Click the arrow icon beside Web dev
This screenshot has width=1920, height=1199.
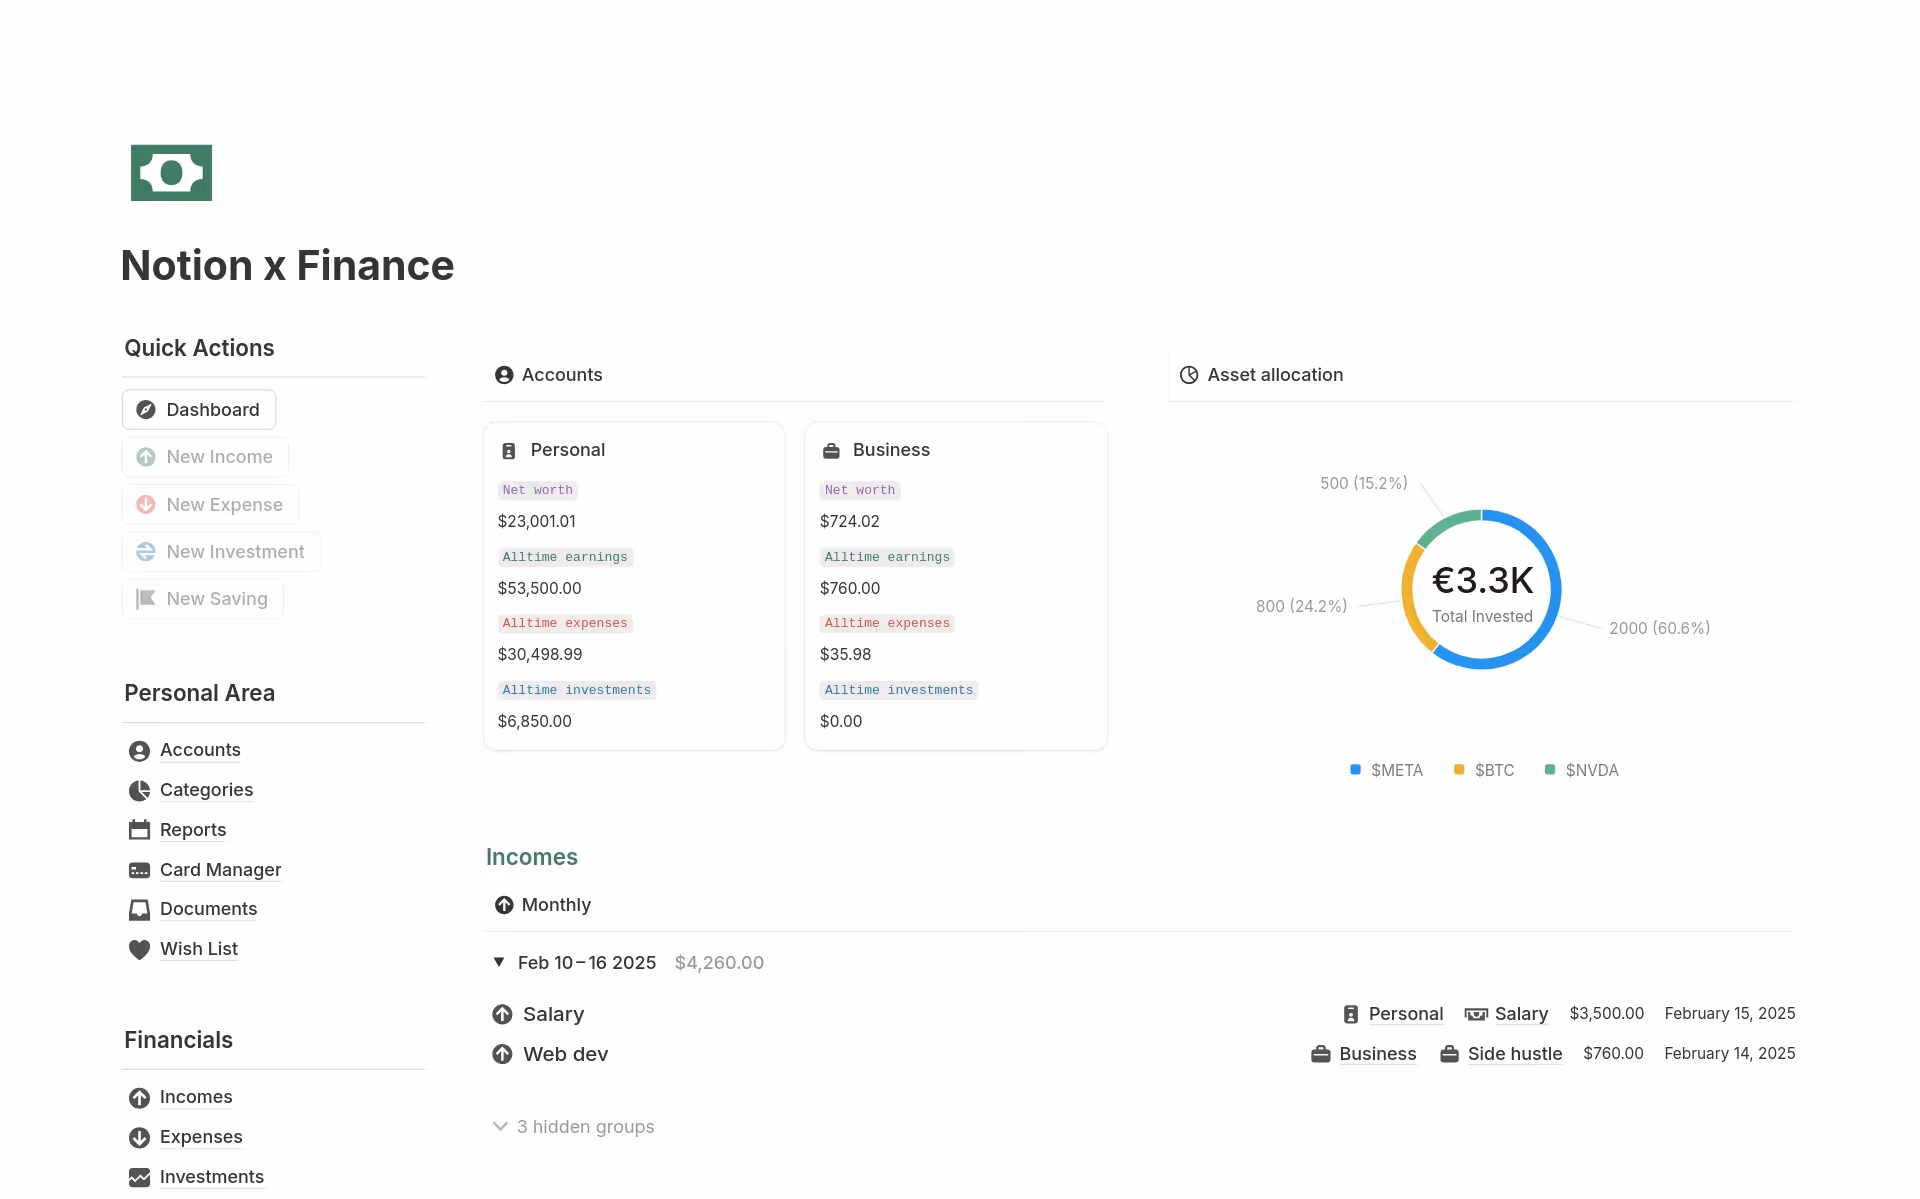tap(502, 1054)
